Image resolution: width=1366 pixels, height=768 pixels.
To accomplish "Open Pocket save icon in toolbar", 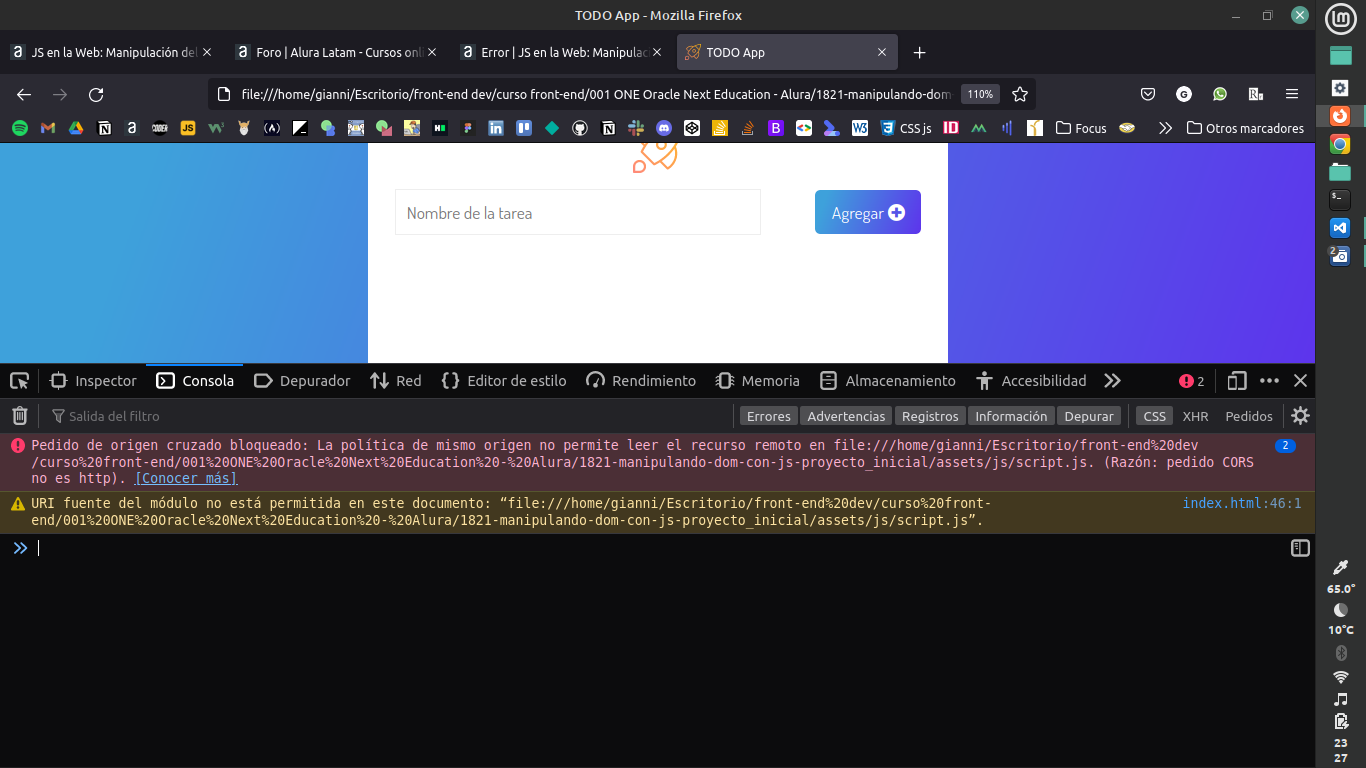I will pyautogui.click(x=1148, y=94).
